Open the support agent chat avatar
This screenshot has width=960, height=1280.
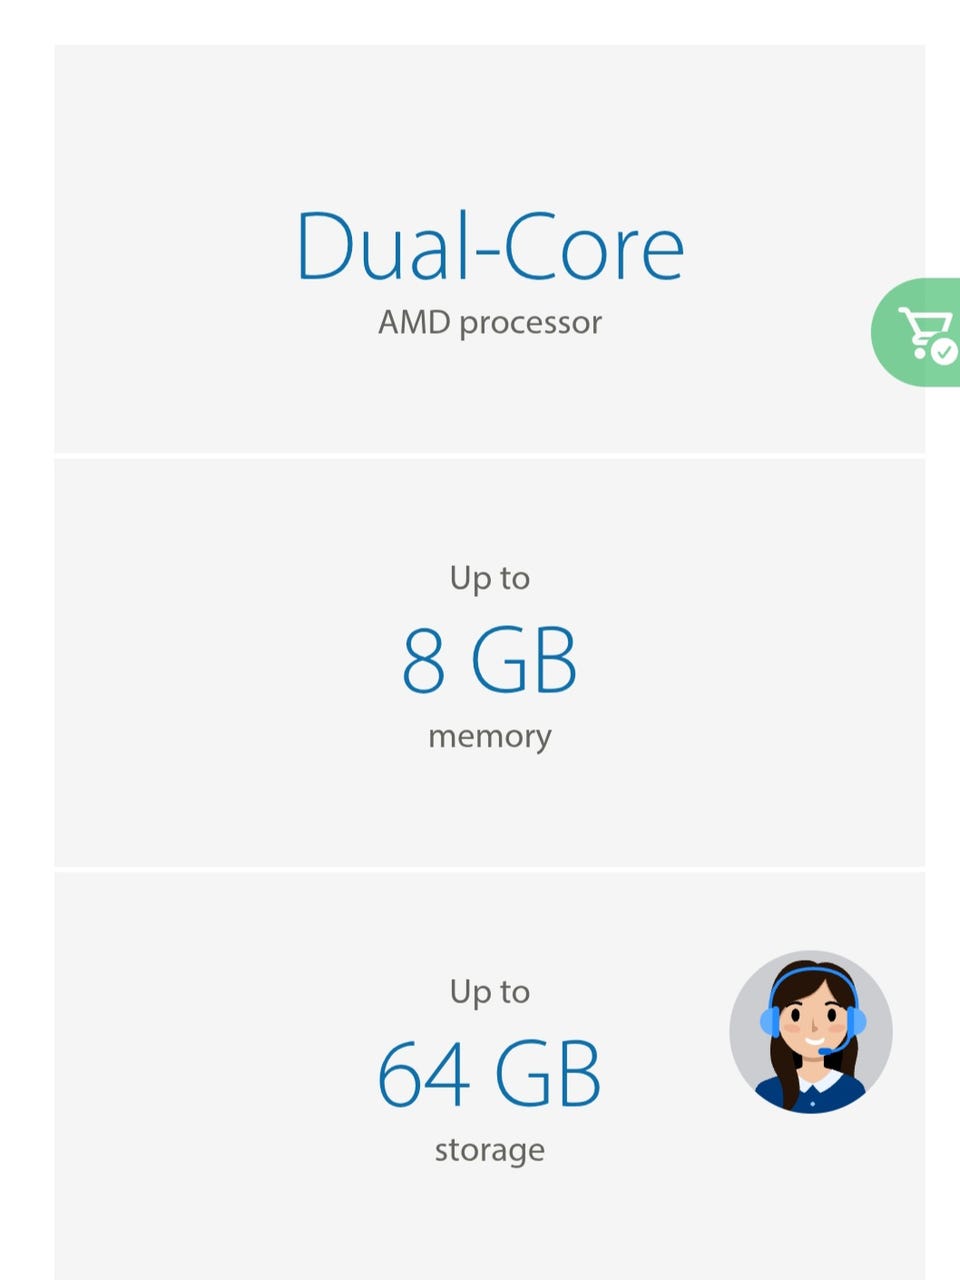pos(810,1032)
